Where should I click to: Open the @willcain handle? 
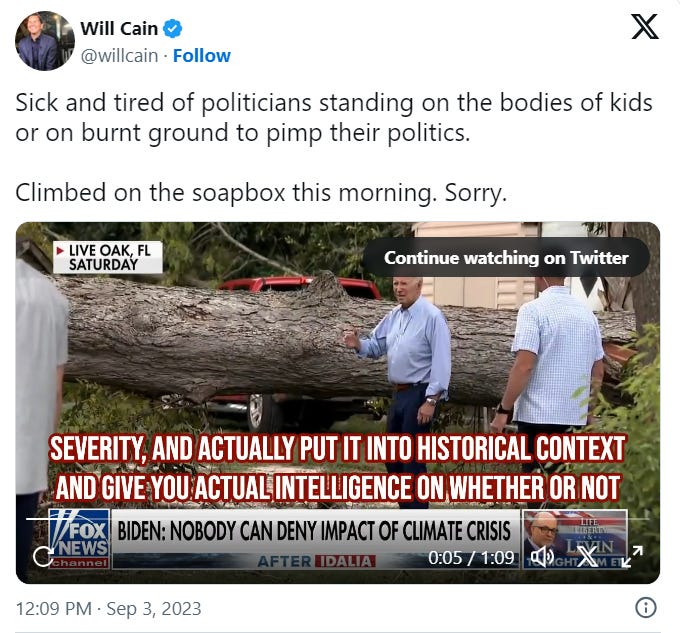119,55
